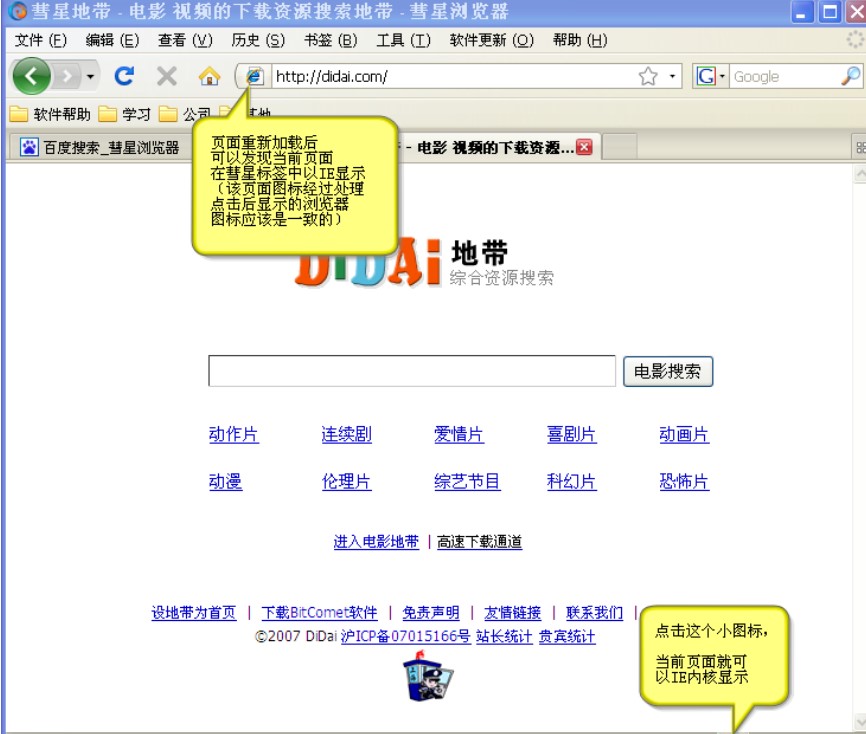This screenshot has width=866, height=734.
Task: Open the 免责声明 link
Action: tap(431, 612)
